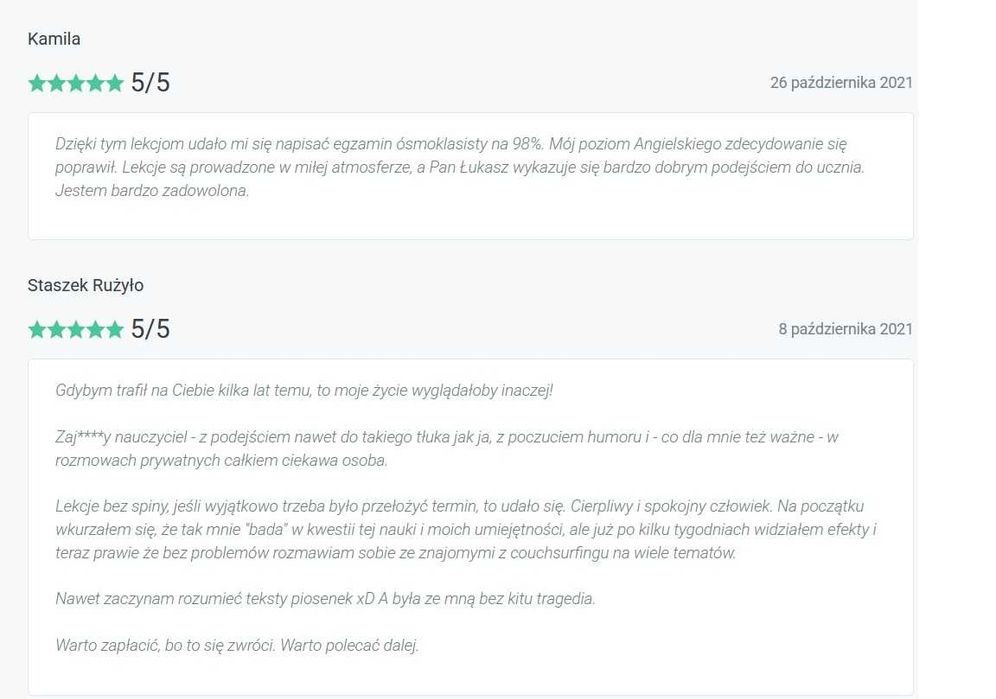The image size is (996, 699).
Task: Click the line "Nawet zaczynam rozumieć teksty piosenek"
Action: click(x=325, y=598)
